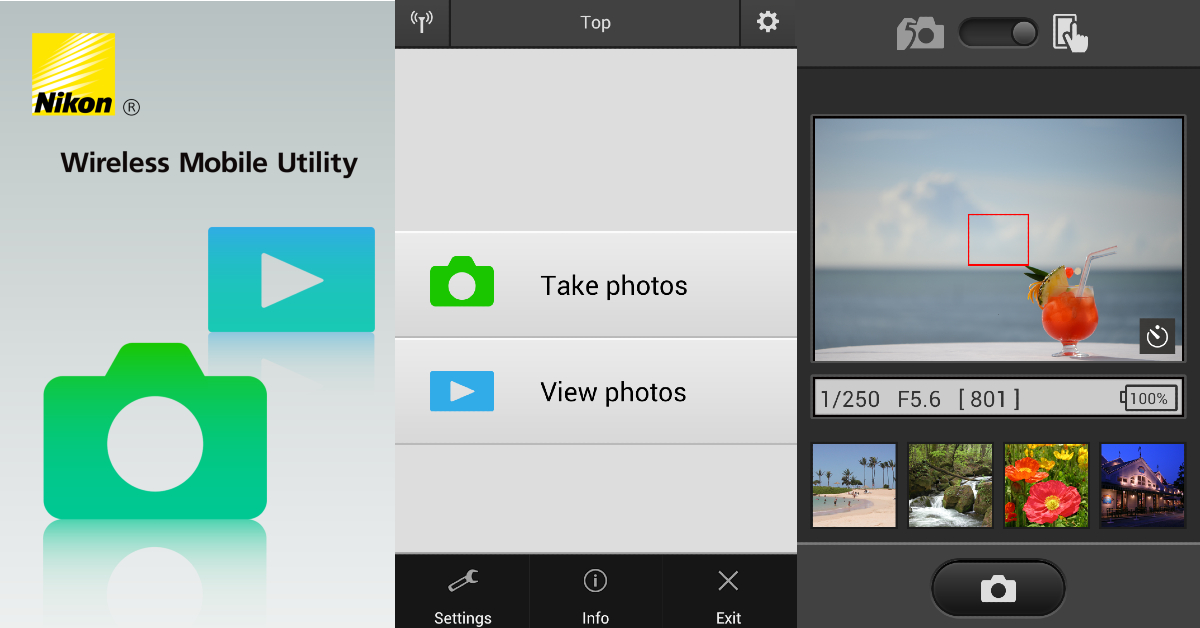Image resolution: width=1200 pixels, height=628 pixels.
Task: Tap the touch-screen shooting mode icon
Action: (1070, 34)
